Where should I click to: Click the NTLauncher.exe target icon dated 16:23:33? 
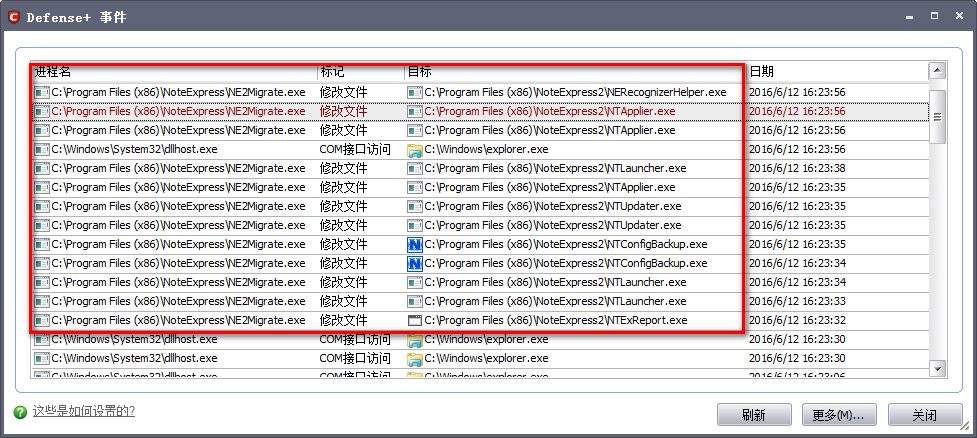[x=414, y=302]
